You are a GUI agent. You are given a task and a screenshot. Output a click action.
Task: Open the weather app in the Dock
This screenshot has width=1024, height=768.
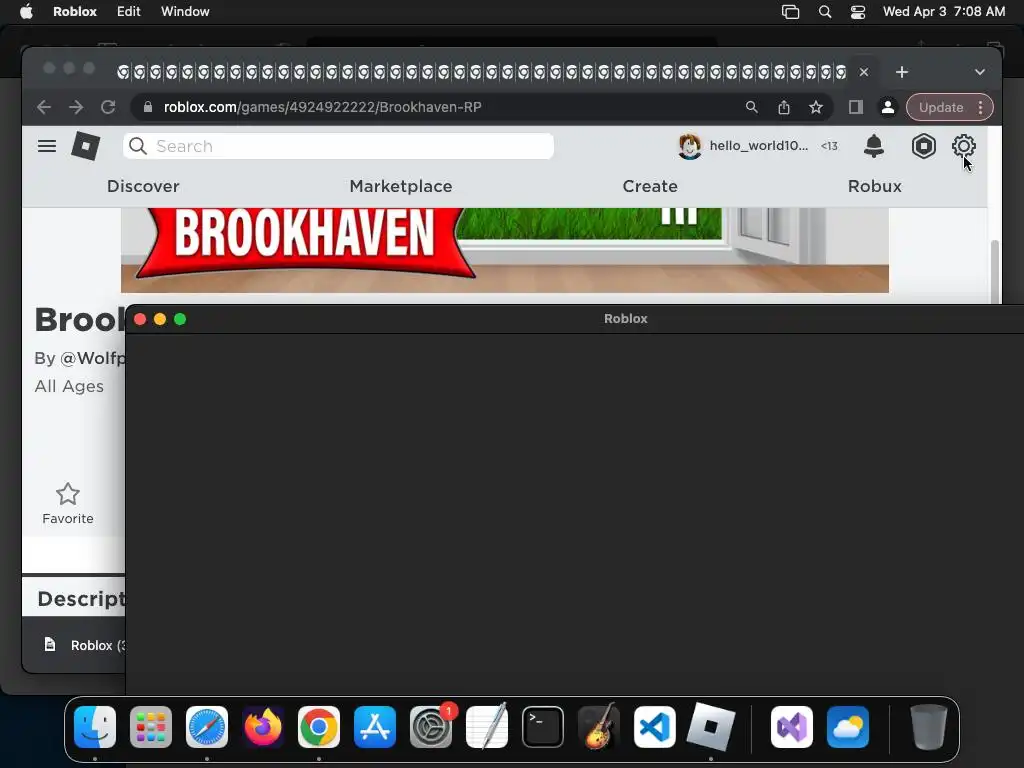click(848, 727)
